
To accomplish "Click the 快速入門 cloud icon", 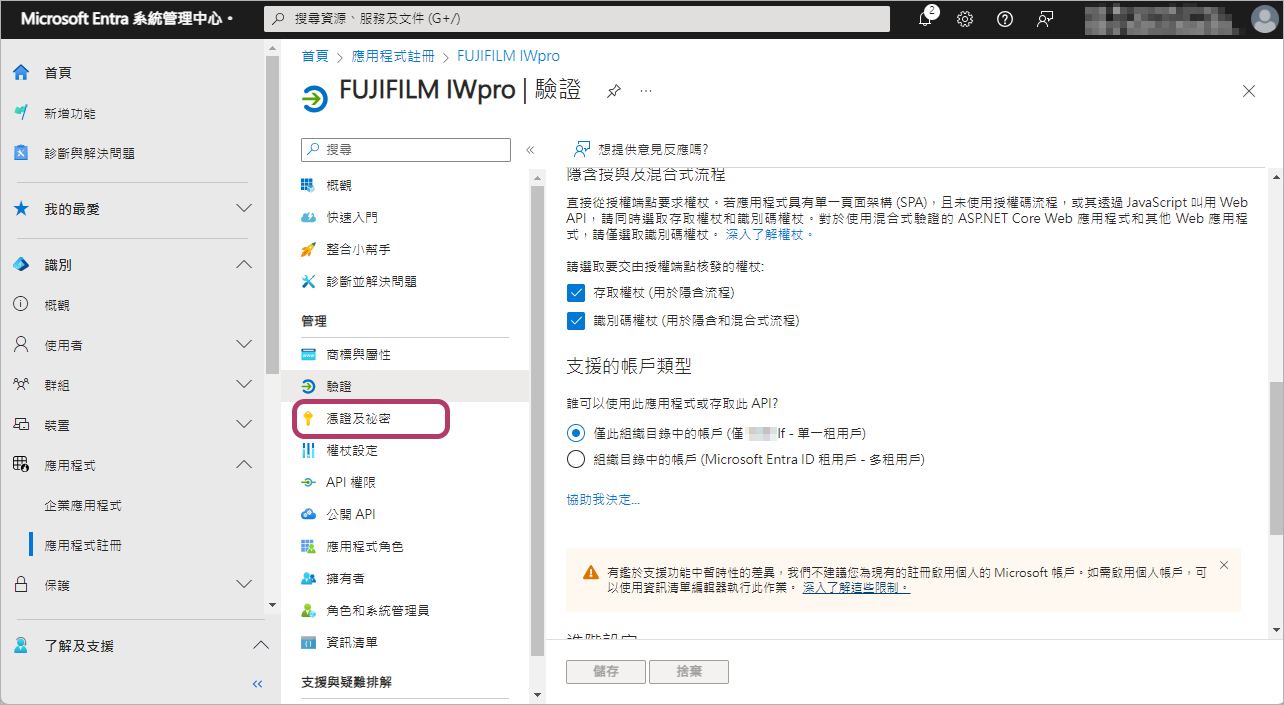I will tap(308, 217).
